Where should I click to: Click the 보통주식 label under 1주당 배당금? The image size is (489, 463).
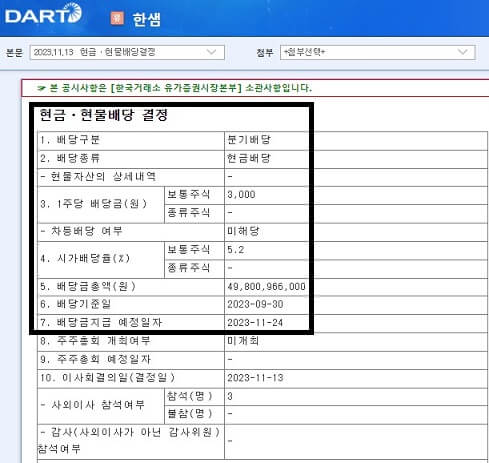[x=189, y=194]
